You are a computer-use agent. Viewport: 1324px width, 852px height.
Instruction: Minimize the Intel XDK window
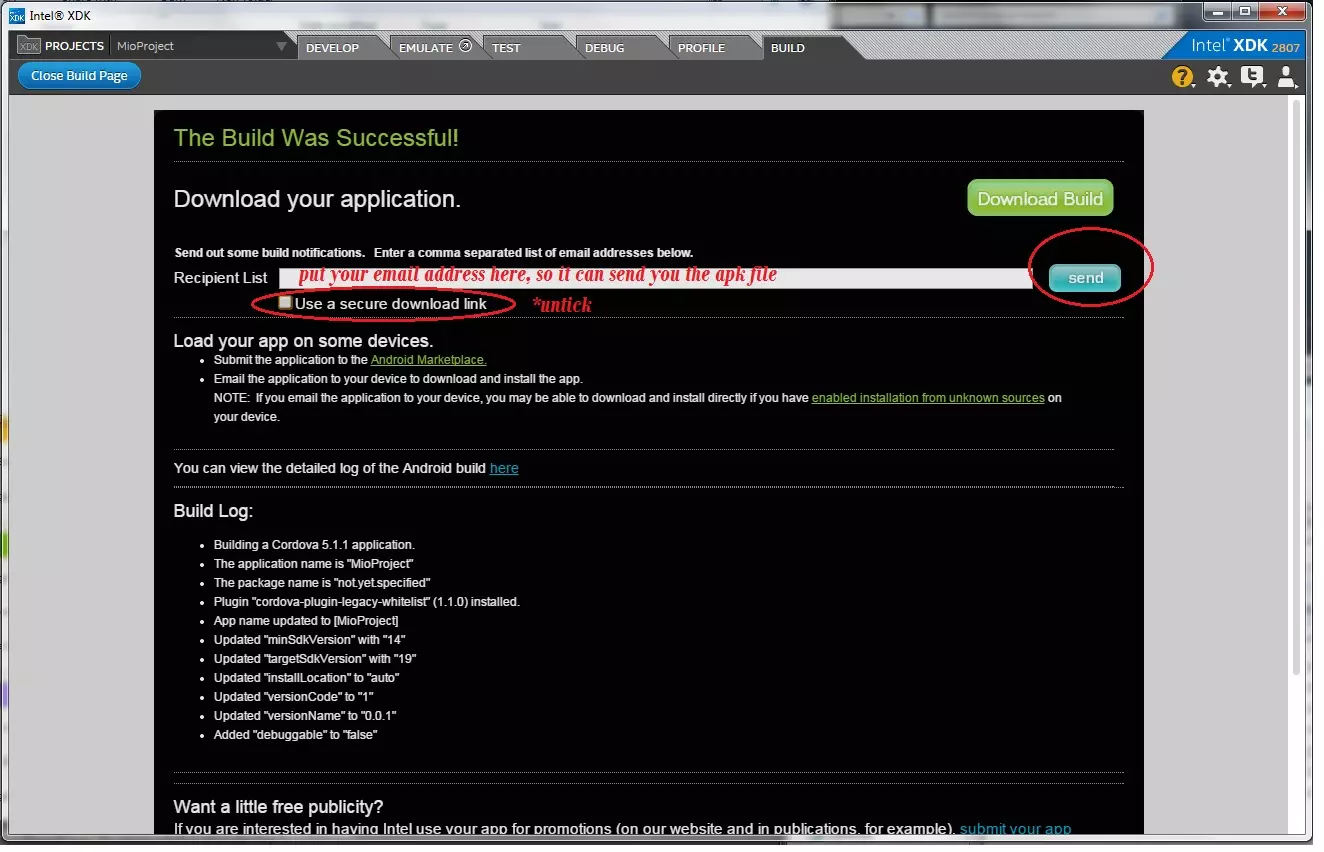1216,12
